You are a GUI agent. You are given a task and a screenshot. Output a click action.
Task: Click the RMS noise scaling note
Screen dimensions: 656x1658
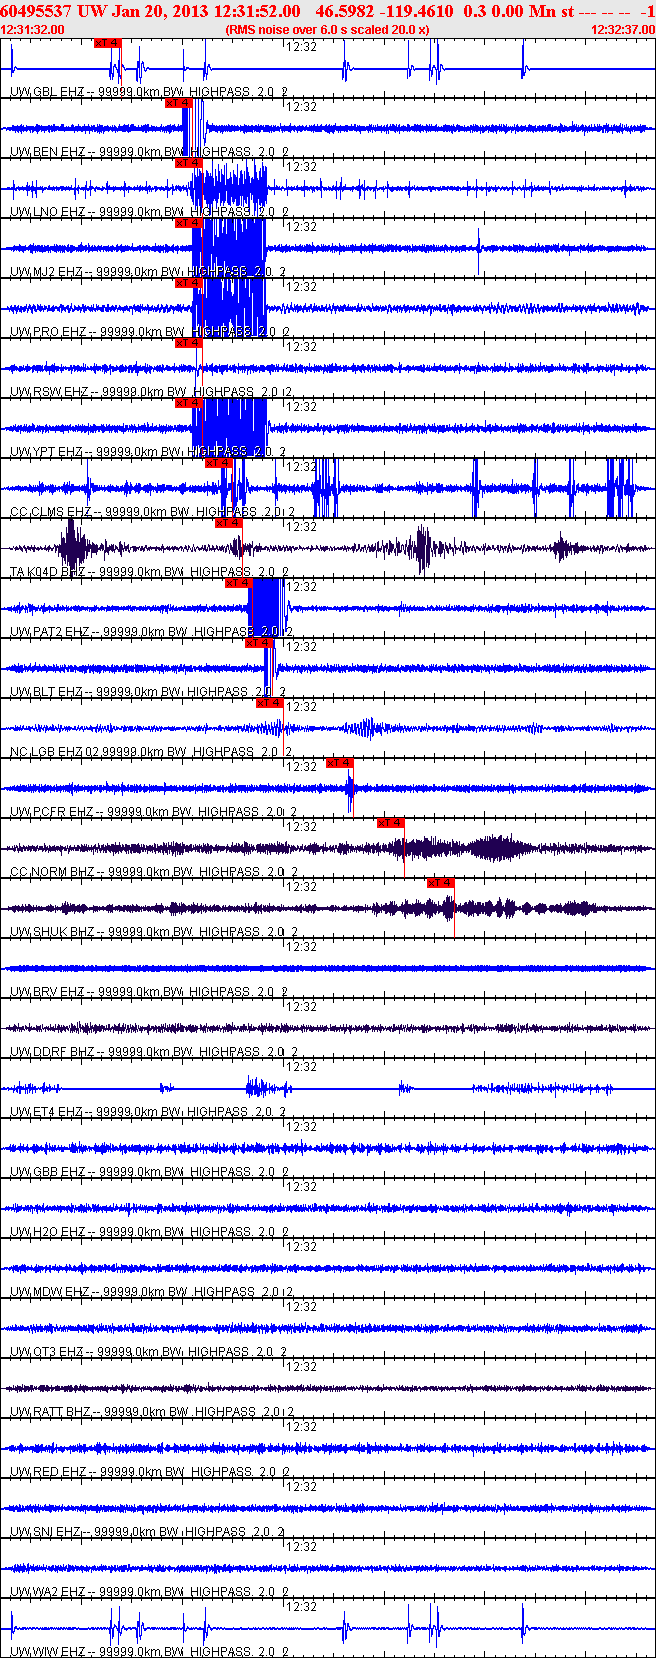[x=328, y=29]
